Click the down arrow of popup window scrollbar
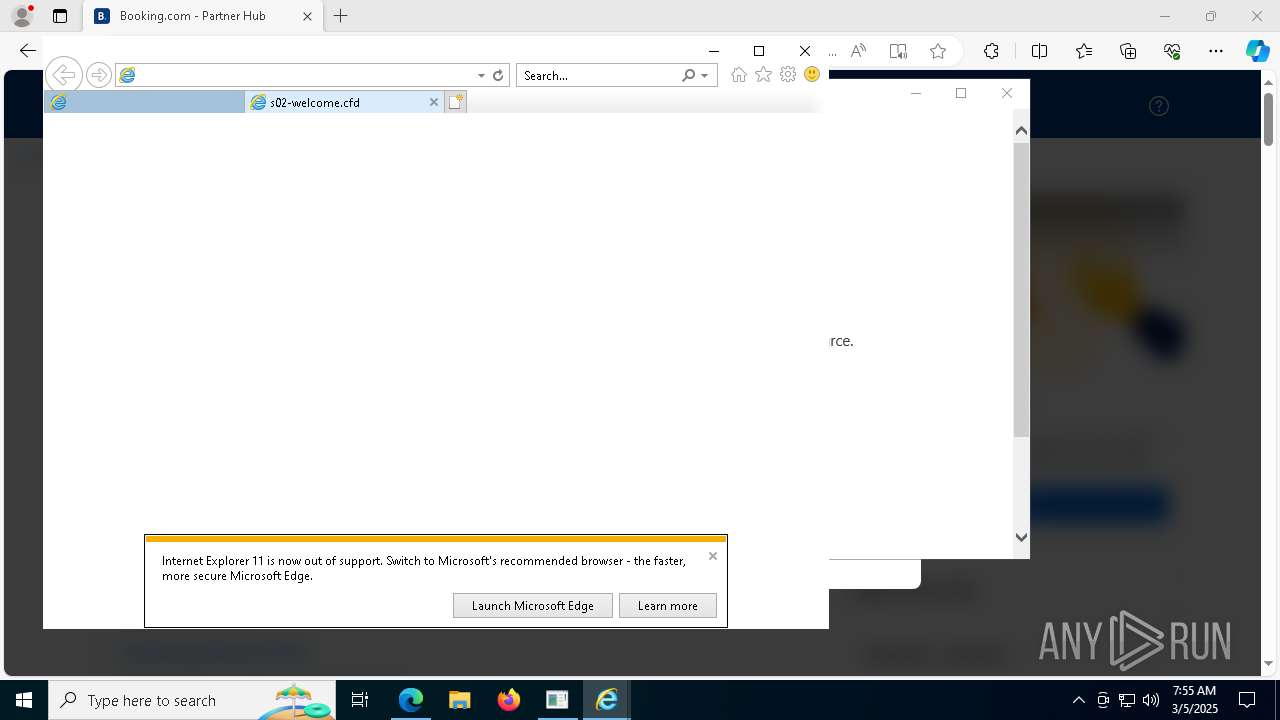This screenshot has height=720, width=1280. click(1021, 537)
